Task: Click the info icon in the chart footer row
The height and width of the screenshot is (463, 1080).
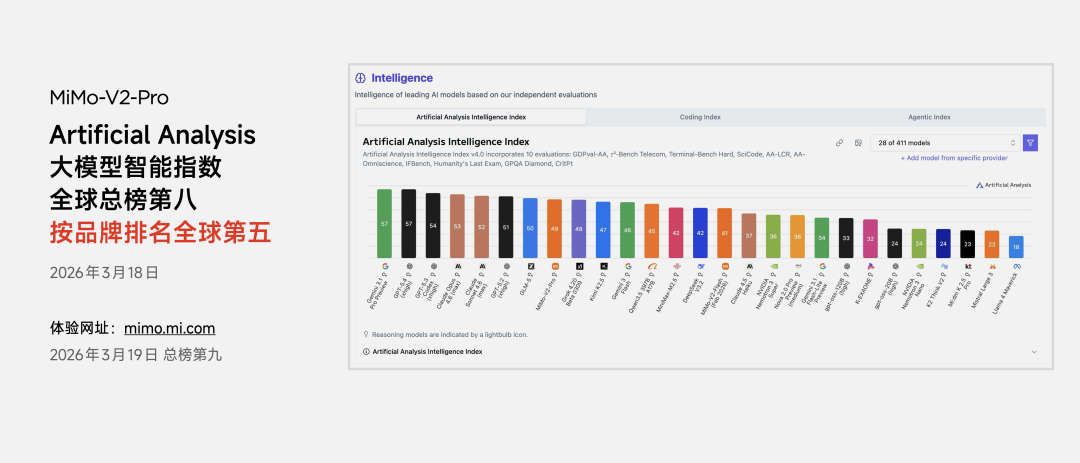Action: pos(365,352)
